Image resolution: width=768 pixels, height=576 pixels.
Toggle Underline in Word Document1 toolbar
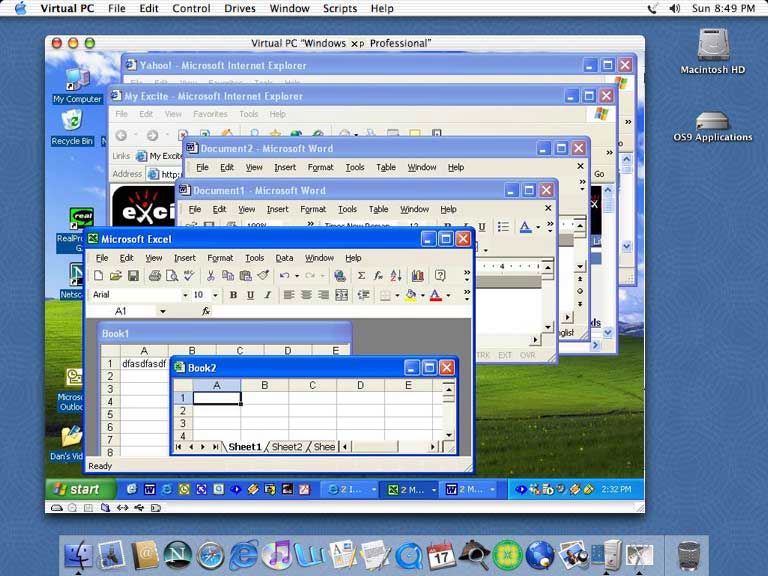tap(482, 227)
